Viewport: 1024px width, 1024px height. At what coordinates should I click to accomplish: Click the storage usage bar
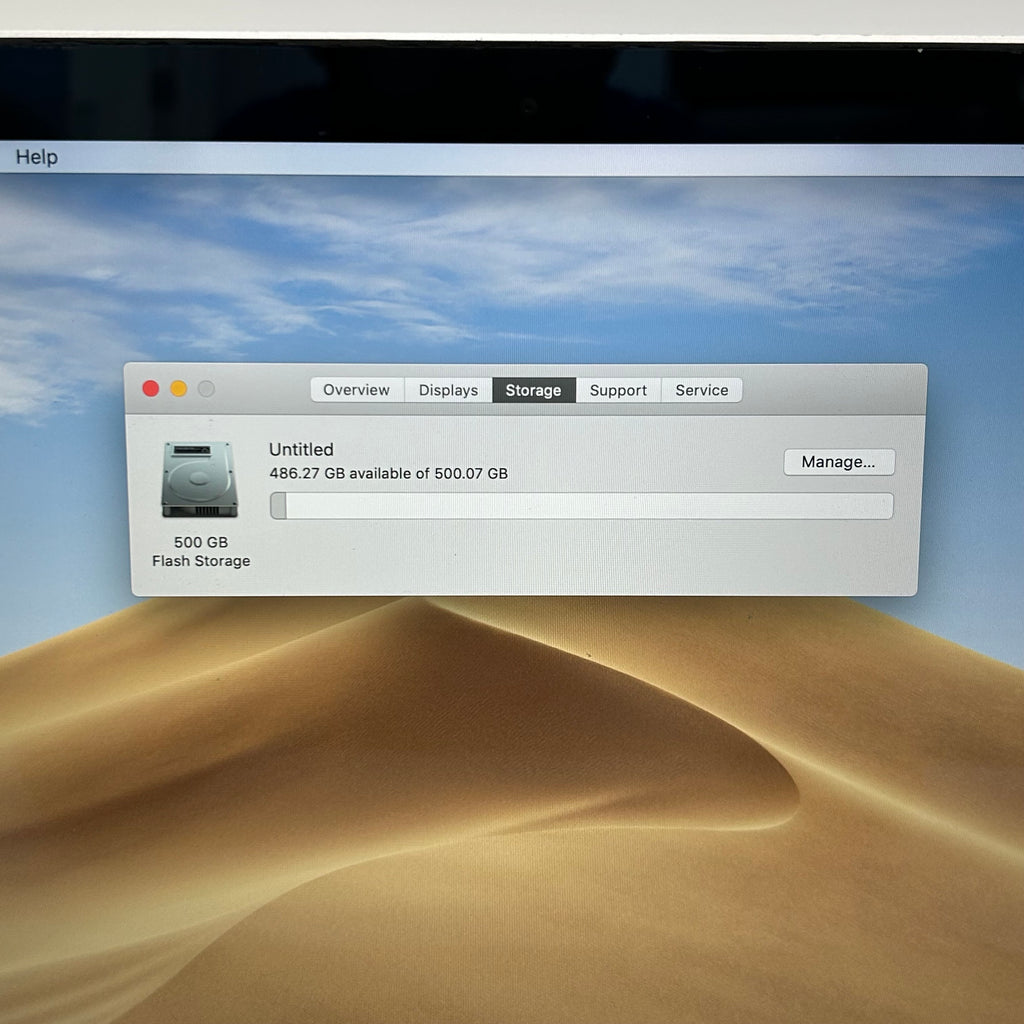581,506
